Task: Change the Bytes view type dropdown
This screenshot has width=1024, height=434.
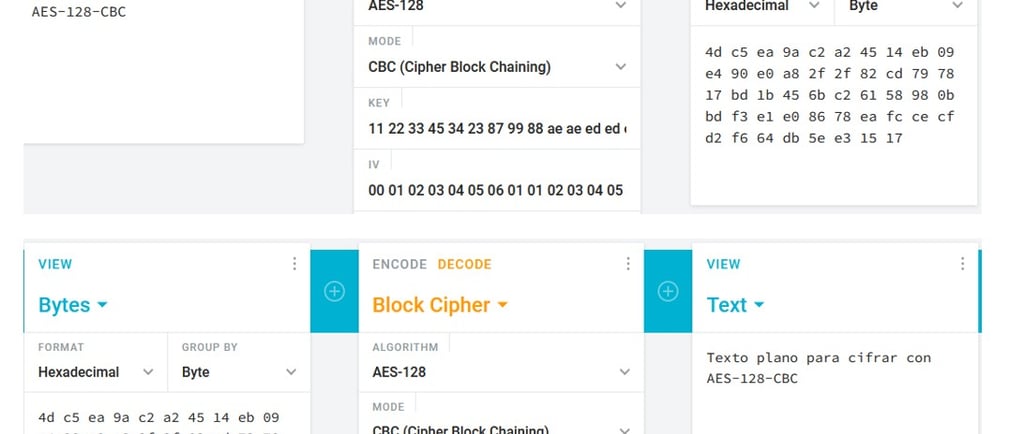Action: (73, 305)
